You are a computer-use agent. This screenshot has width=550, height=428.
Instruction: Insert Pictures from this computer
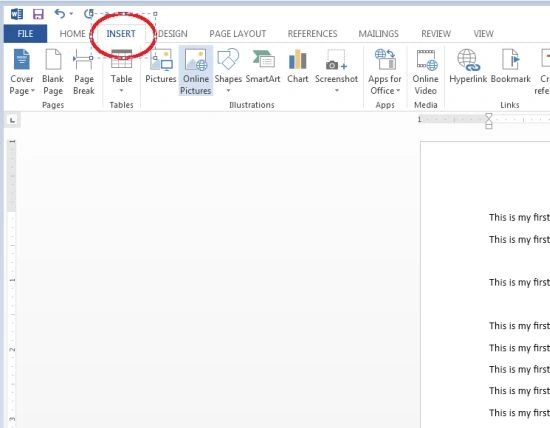coord(161,67)
